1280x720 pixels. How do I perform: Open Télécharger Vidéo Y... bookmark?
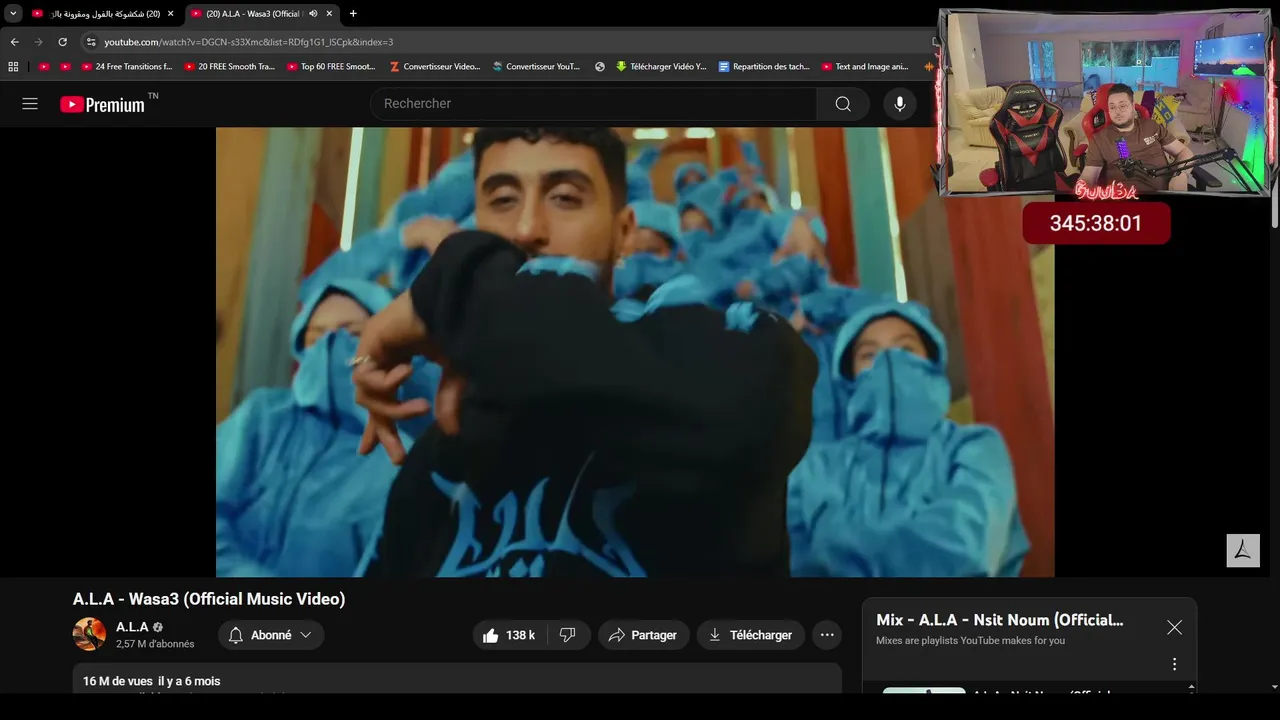(661, 67)
